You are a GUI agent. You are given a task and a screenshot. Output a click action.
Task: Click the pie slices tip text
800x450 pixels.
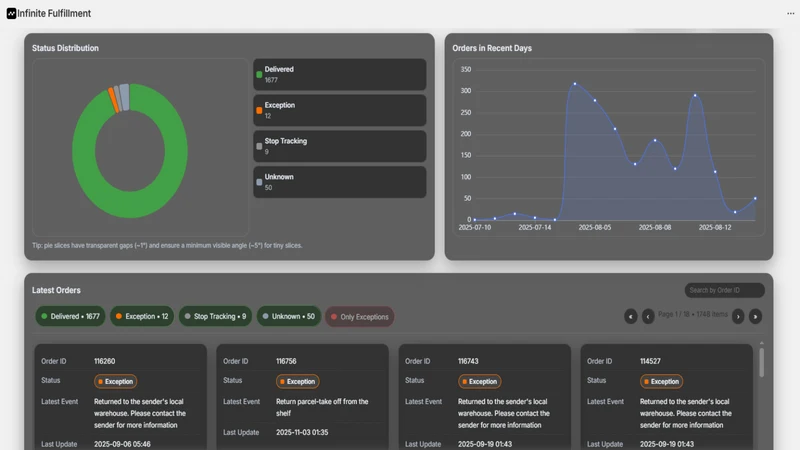point(167,245)
